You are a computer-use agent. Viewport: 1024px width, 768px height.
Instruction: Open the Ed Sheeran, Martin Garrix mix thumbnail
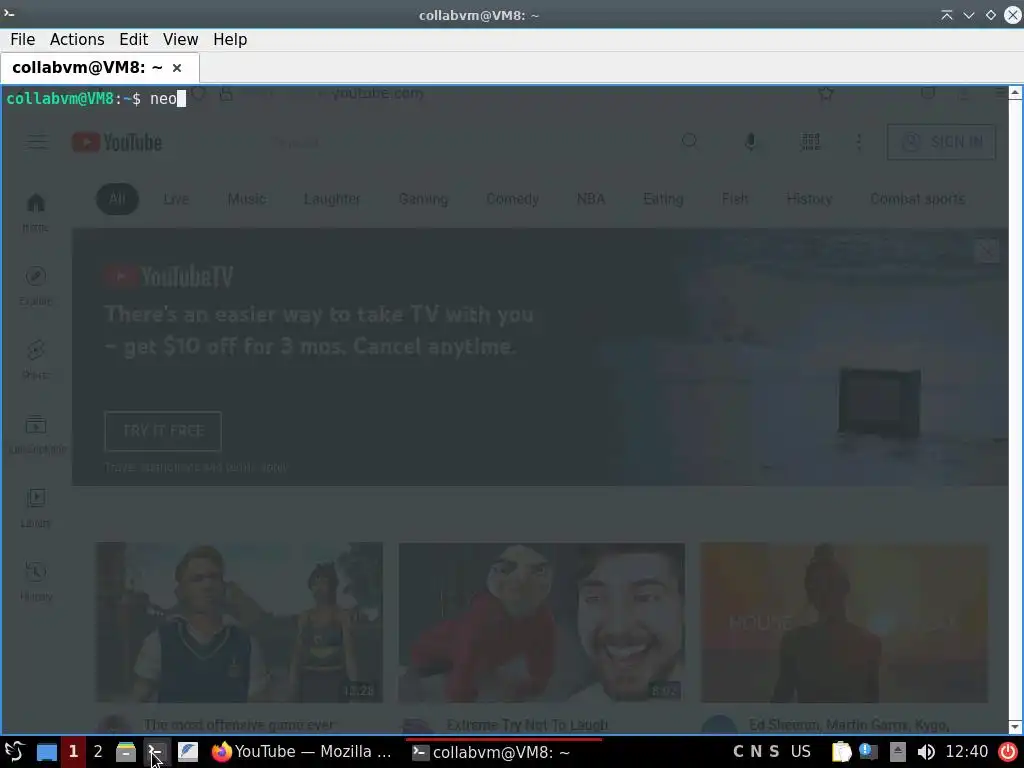[844, 622]
